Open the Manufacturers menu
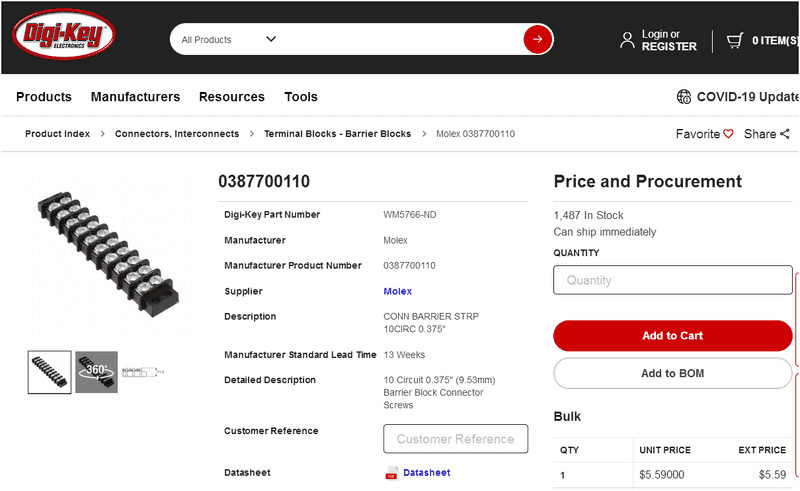This screenshot has height=491, width=800. (x=135, y=96)
